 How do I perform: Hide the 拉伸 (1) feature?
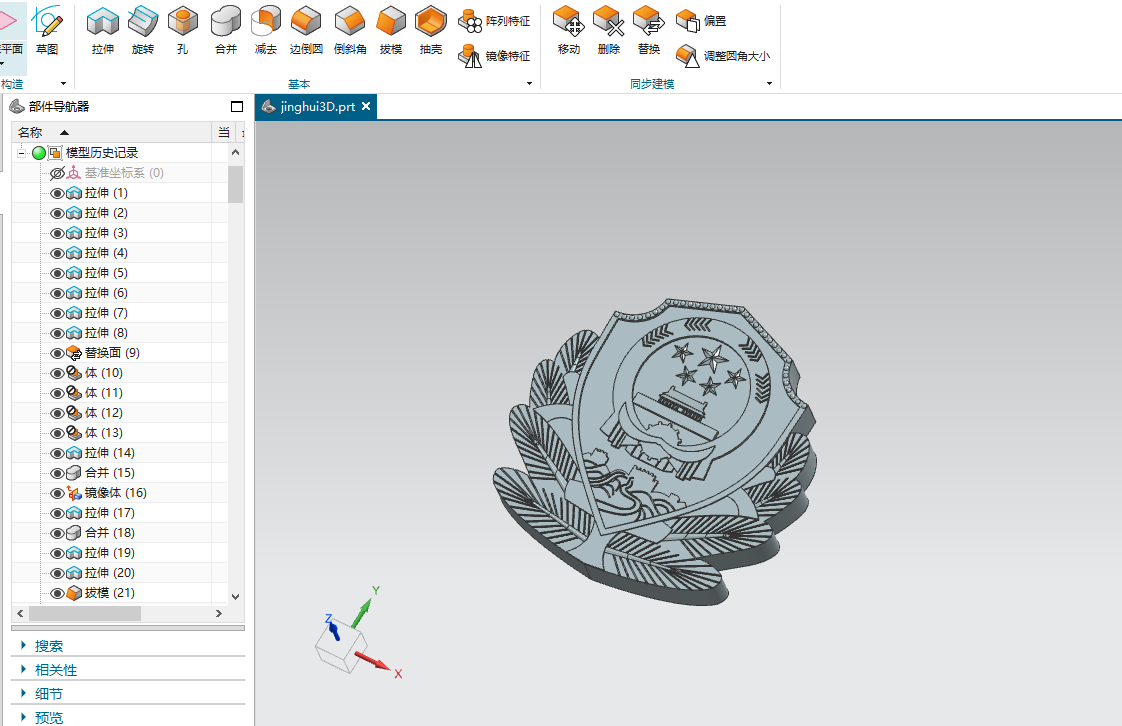pyautogui.click(x=57, y=193)
